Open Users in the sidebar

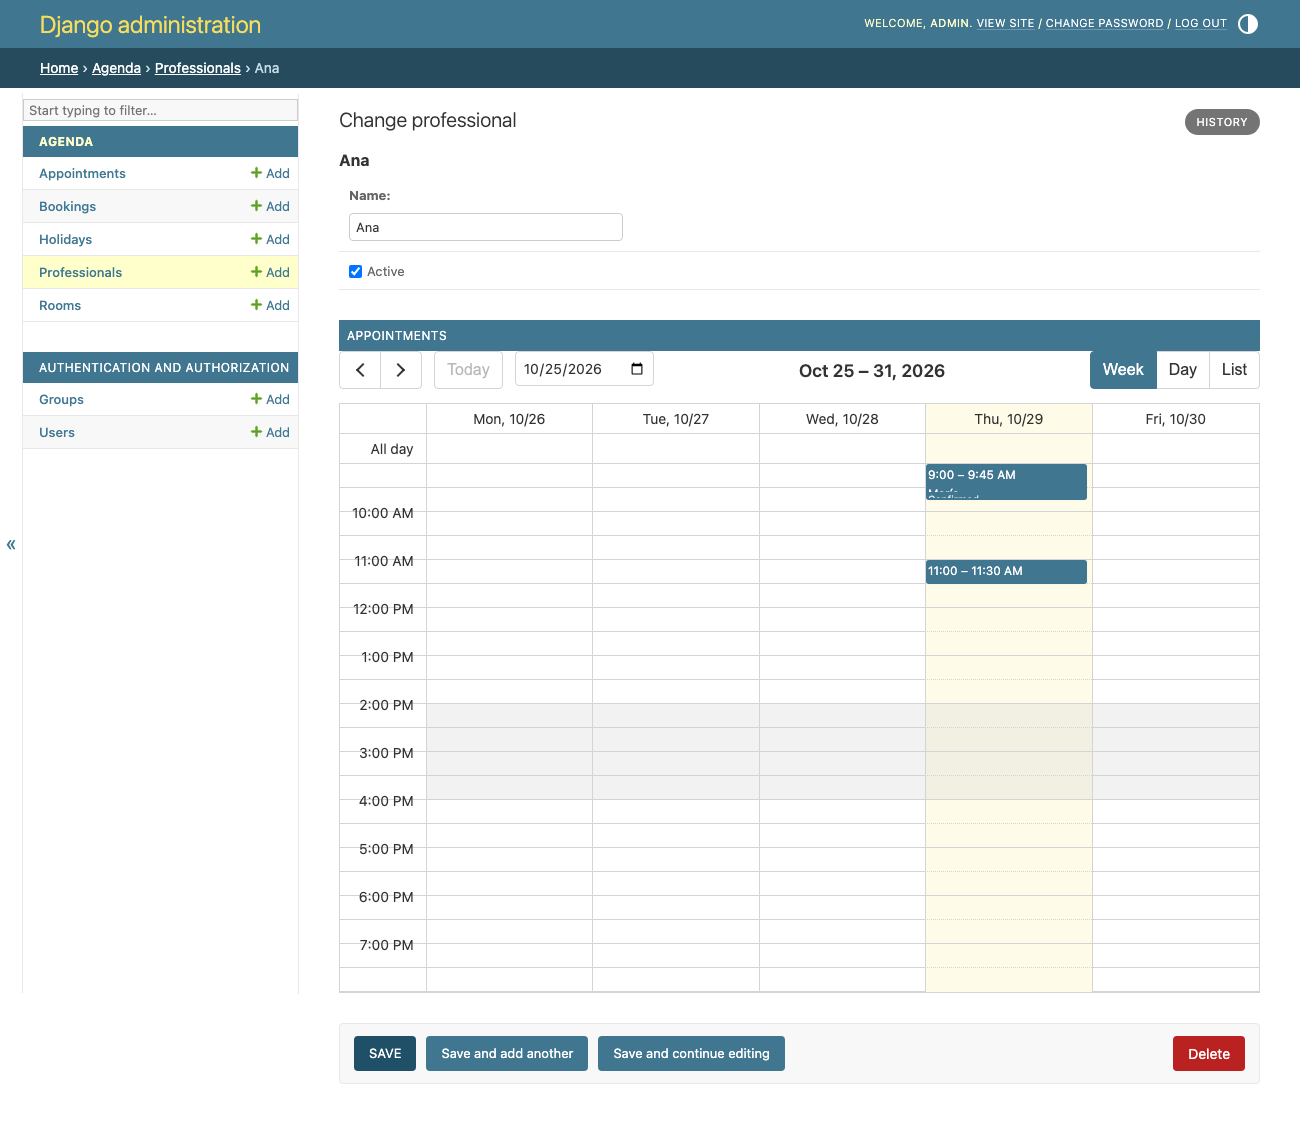57,432
